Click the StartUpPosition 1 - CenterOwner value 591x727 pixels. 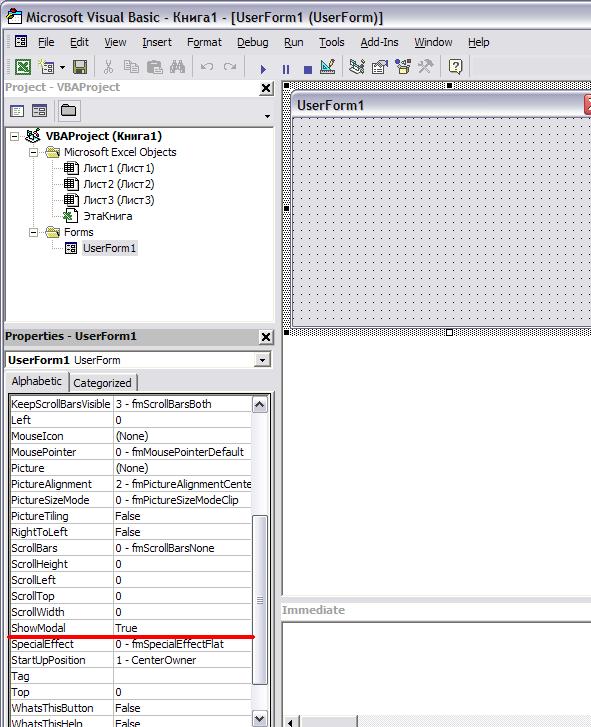click(182, 660)
